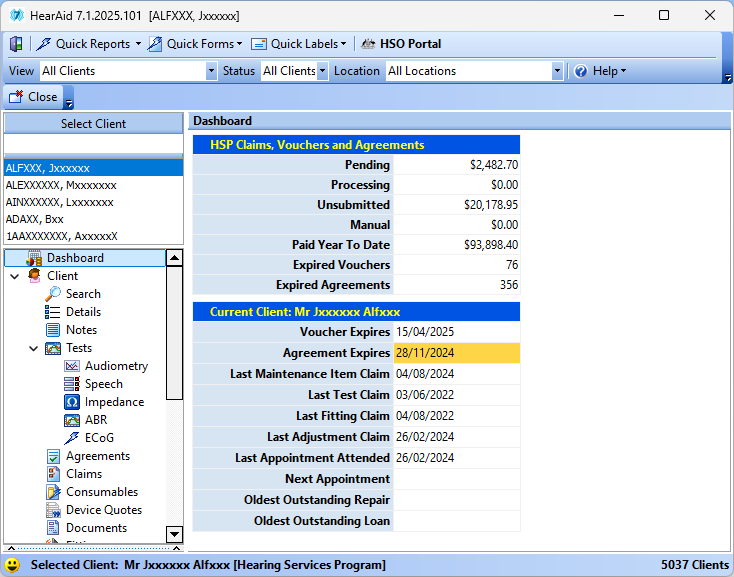Collapse the Tests tree node
This screenshot has height=577, width=734.
(34, 348)
